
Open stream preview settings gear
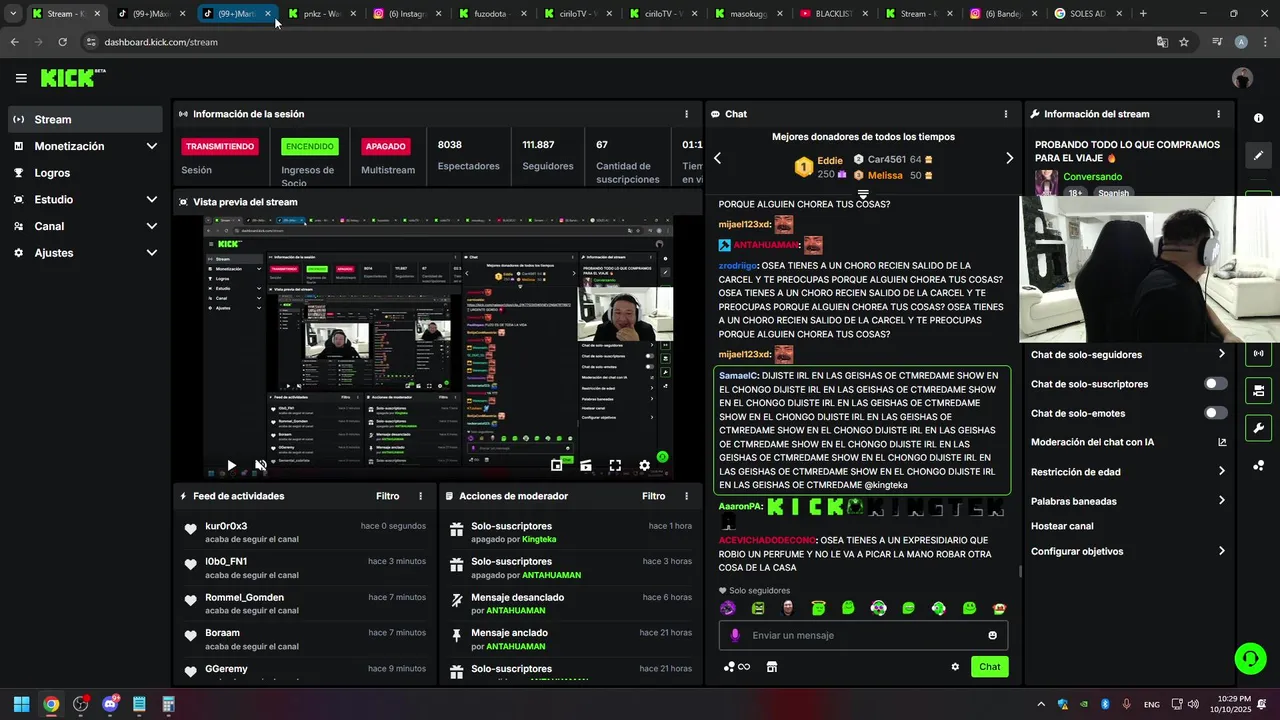(x=644, y=465)
